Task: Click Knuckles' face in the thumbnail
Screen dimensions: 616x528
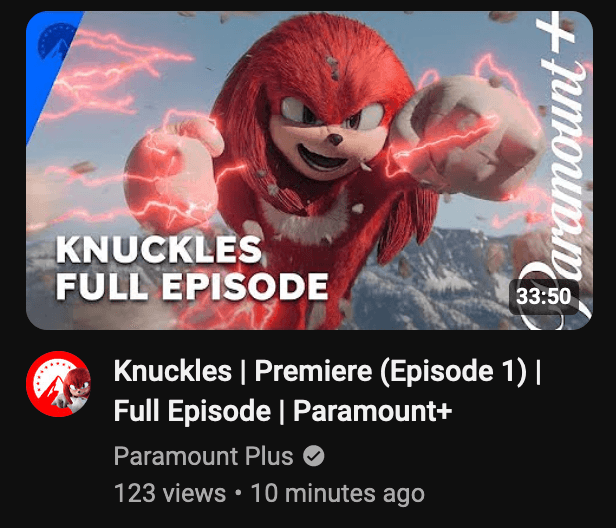Action: click(x=331, y=132)
